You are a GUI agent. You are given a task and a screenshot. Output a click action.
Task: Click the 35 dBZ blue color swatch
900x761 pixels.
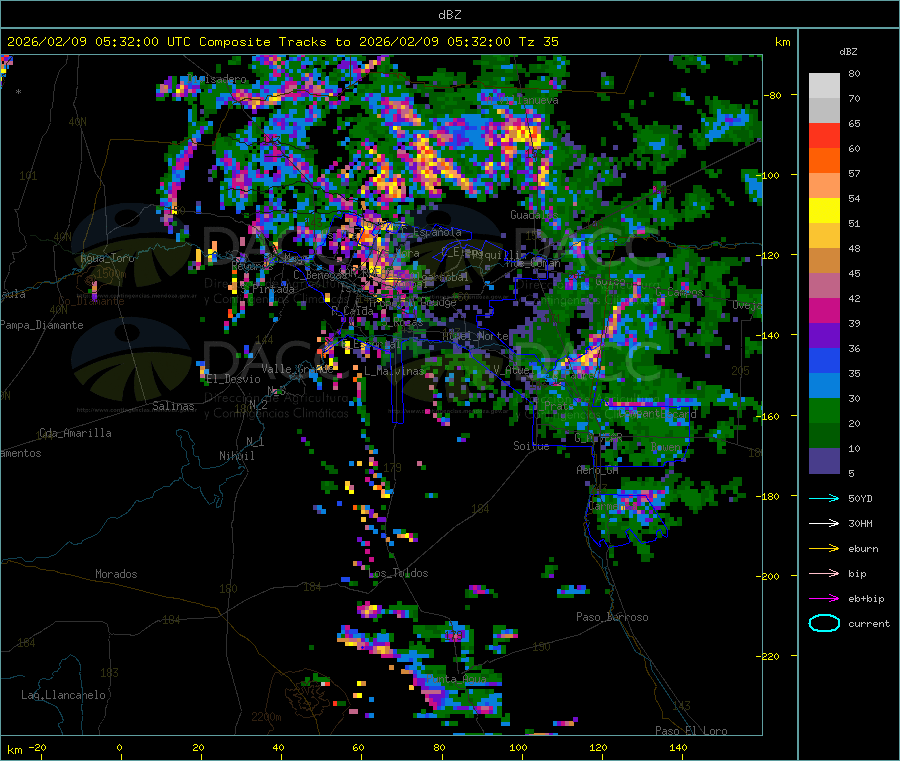[824, 386]
